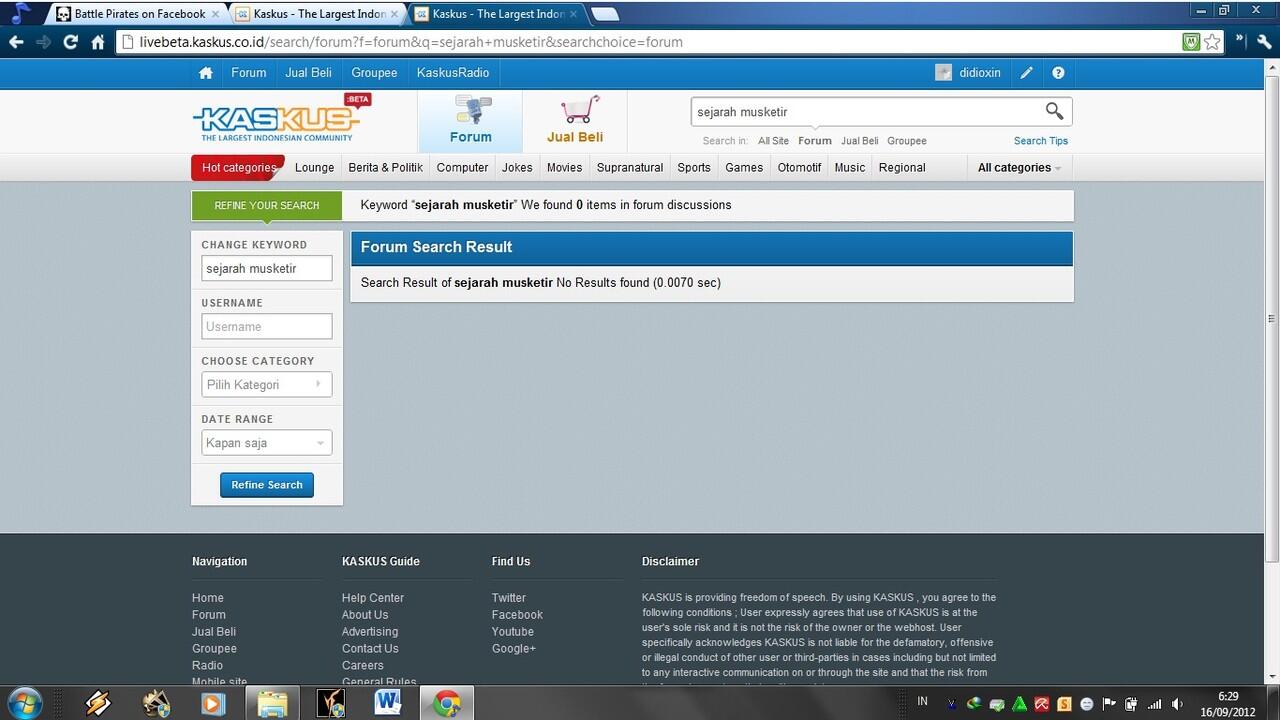Click the Change Keyword input field
The image size is (1280, 720).
(x=267, y=268)
